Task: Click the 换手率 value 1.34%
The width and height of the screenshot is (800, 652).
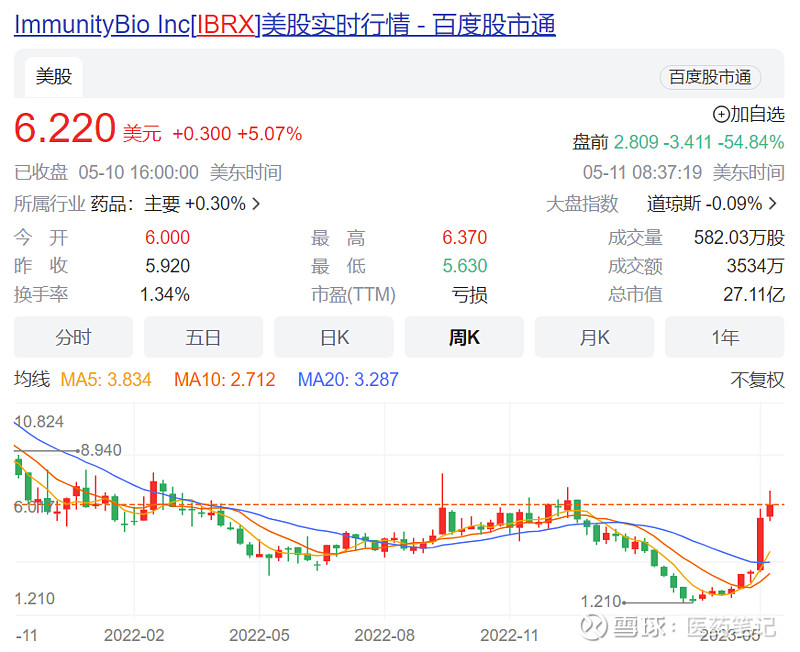Action: pos(165,294)
